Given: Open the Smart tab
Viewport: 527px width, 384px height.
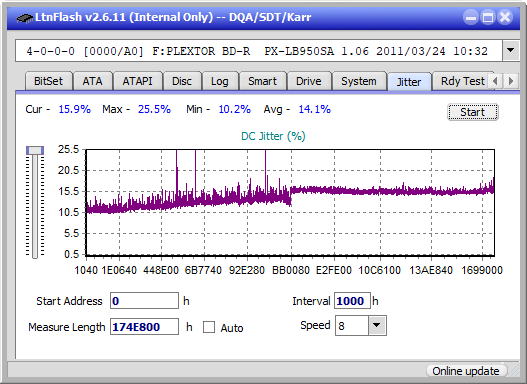Looking at the screenshot, I should click(x=262, y=81).
